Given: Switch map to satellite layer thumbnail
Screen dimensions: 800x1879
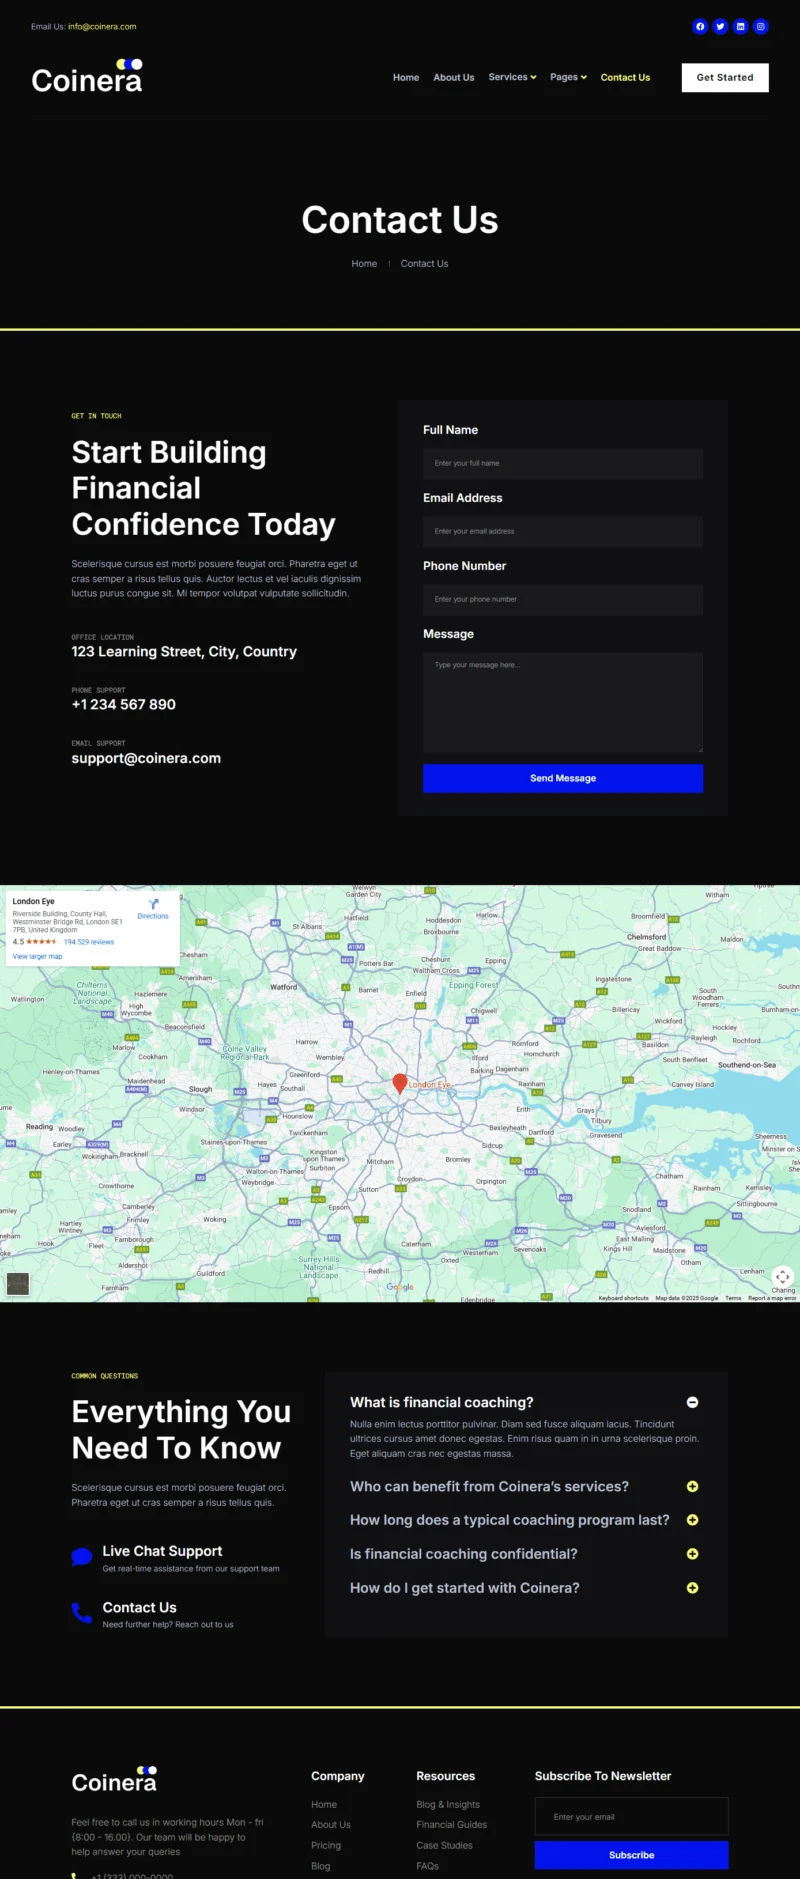Looking at the screenshot, I should click(18, 1284).
